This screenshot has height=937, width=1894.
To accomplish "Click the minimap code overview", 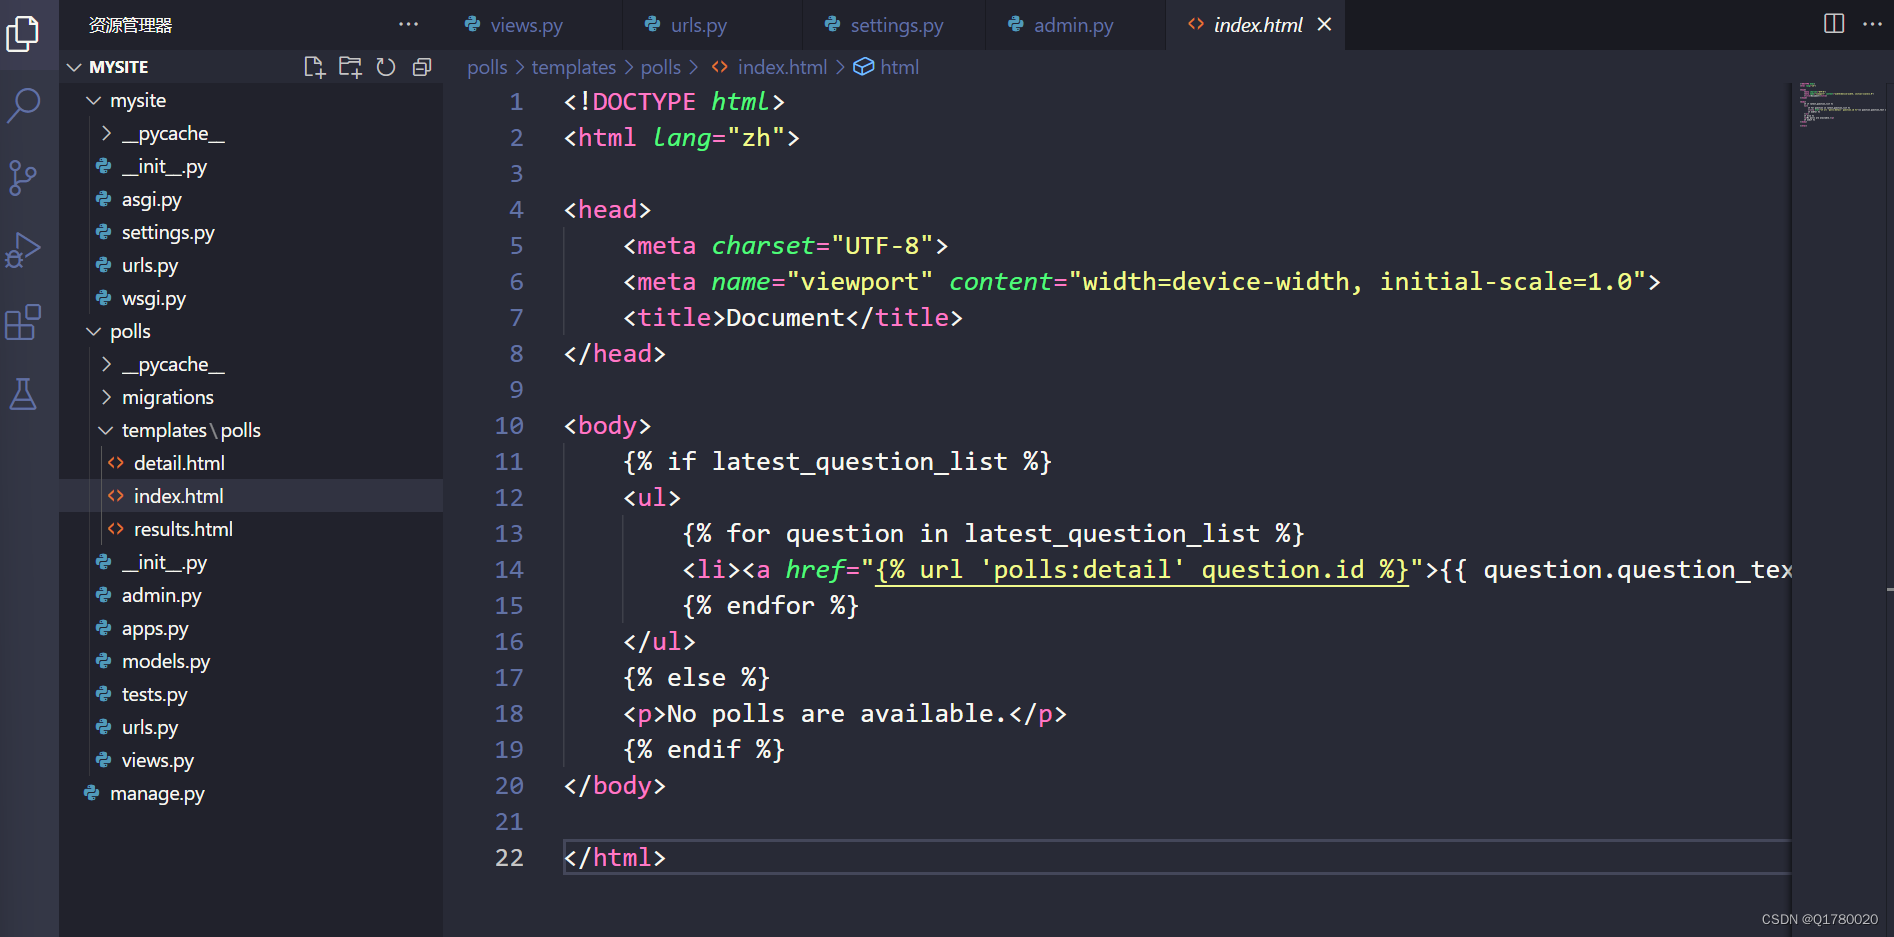I will pyautogui.click(x=1840, y=105).
